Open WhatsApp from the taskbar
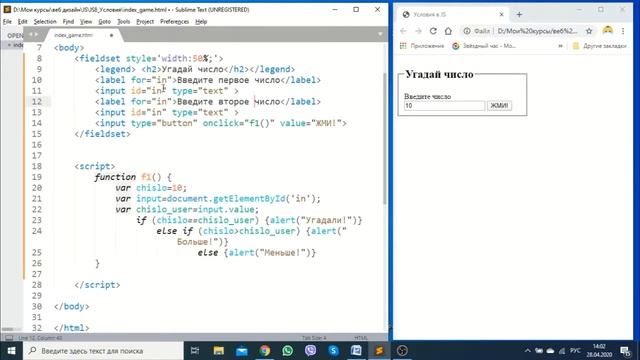Viewport: 640px width, 360px height. click(x=287, y=351)
